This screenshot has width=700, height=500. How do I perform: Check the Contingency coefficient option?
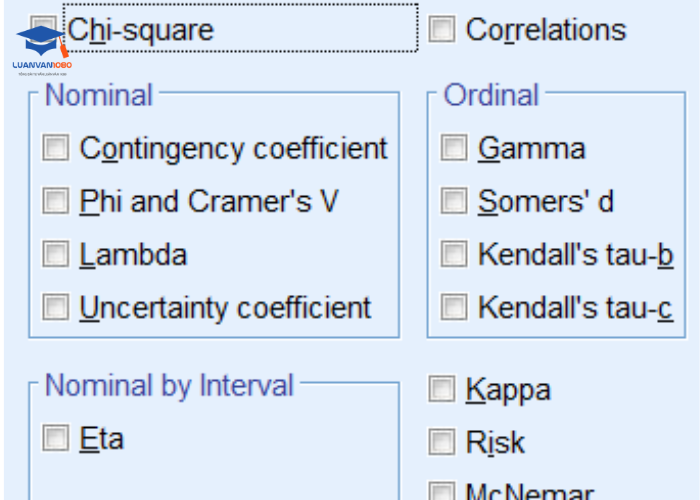(x=56, y=148)
